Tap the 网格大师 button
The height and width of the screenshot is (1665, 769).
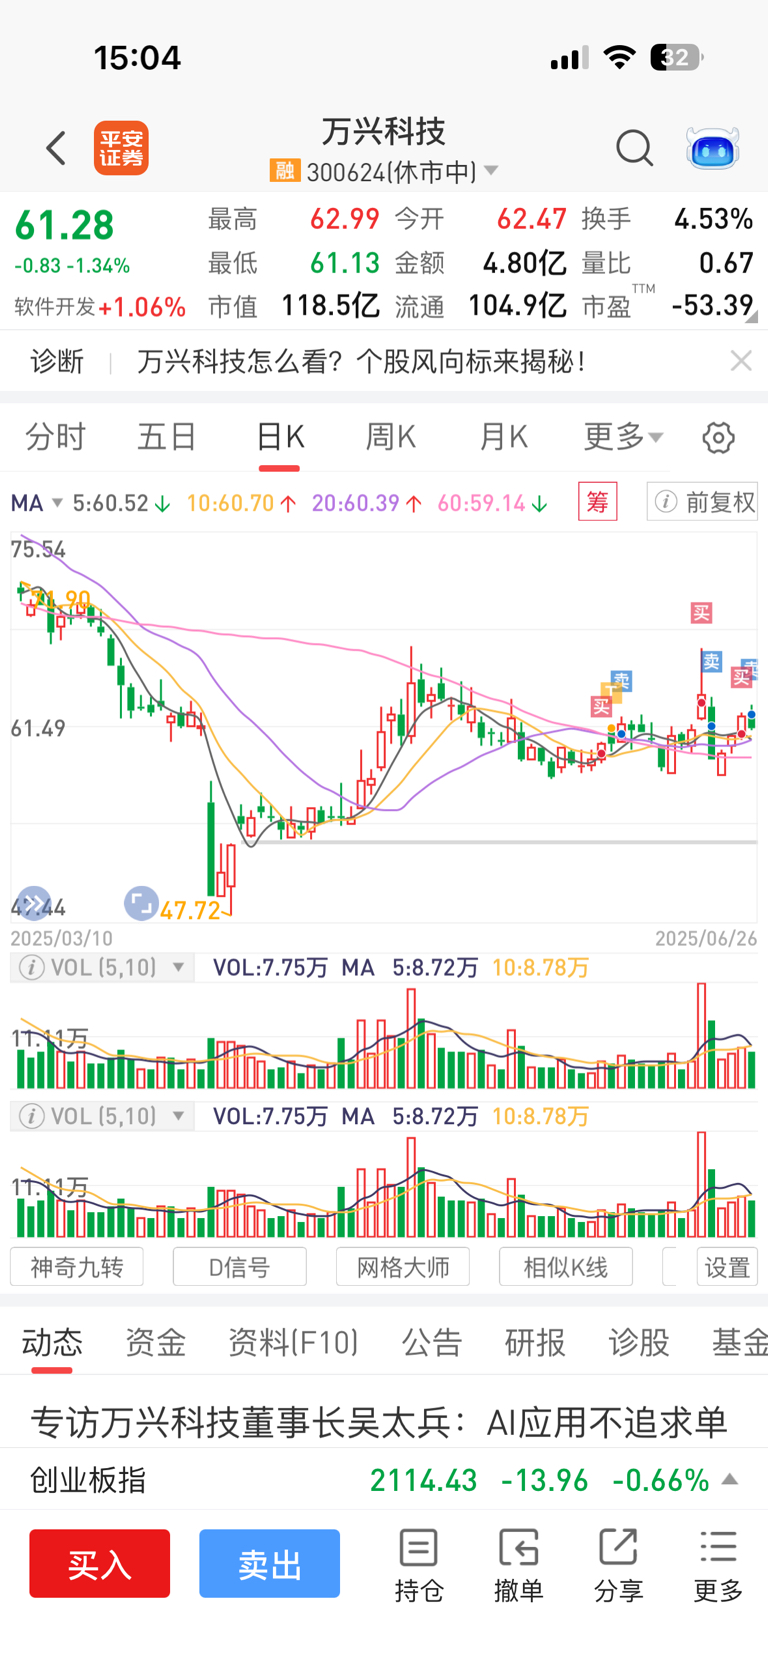click(403, 1267)
